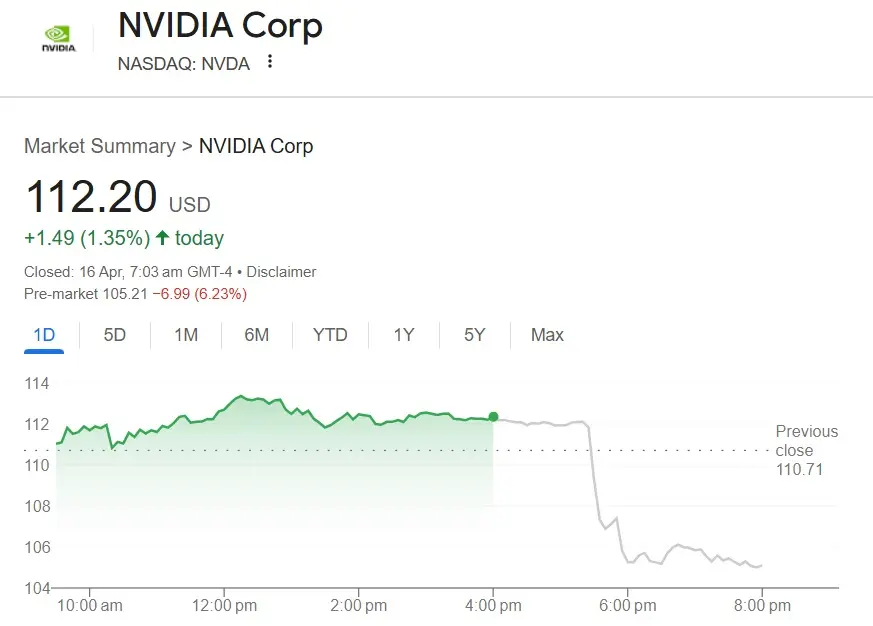The height and width of the screenshot is (626, 873).
Task: Select the 6M chart tab
Action: coord(257,335)
